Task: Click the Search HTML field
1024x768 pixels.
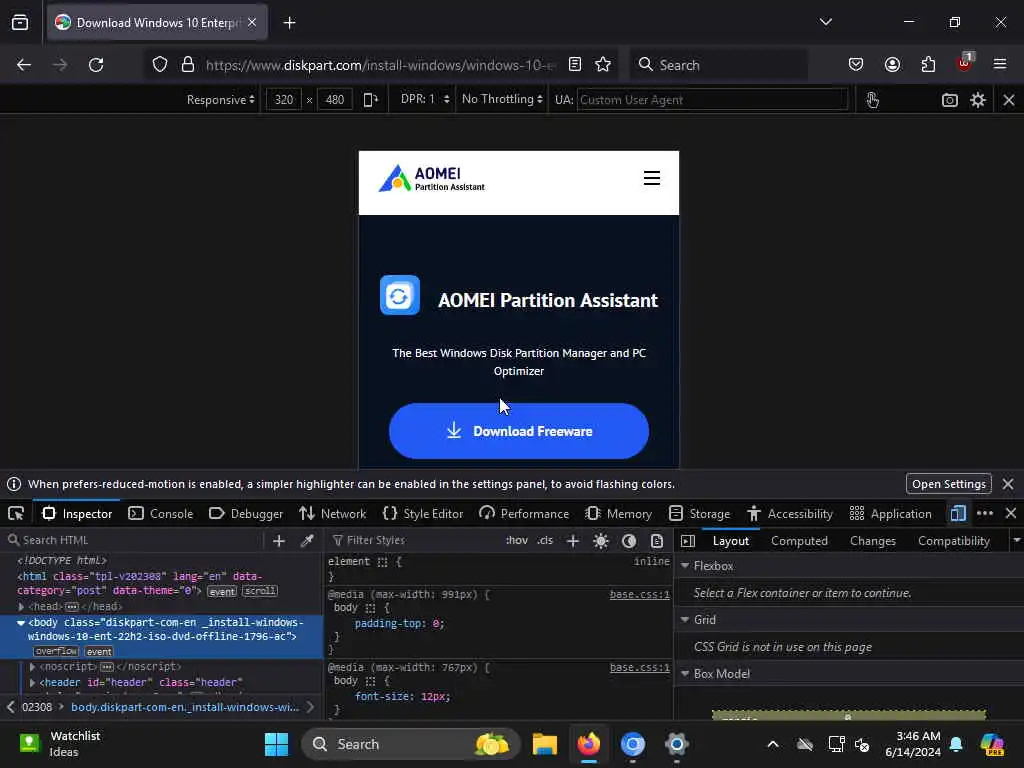Action: click(134, 540)
